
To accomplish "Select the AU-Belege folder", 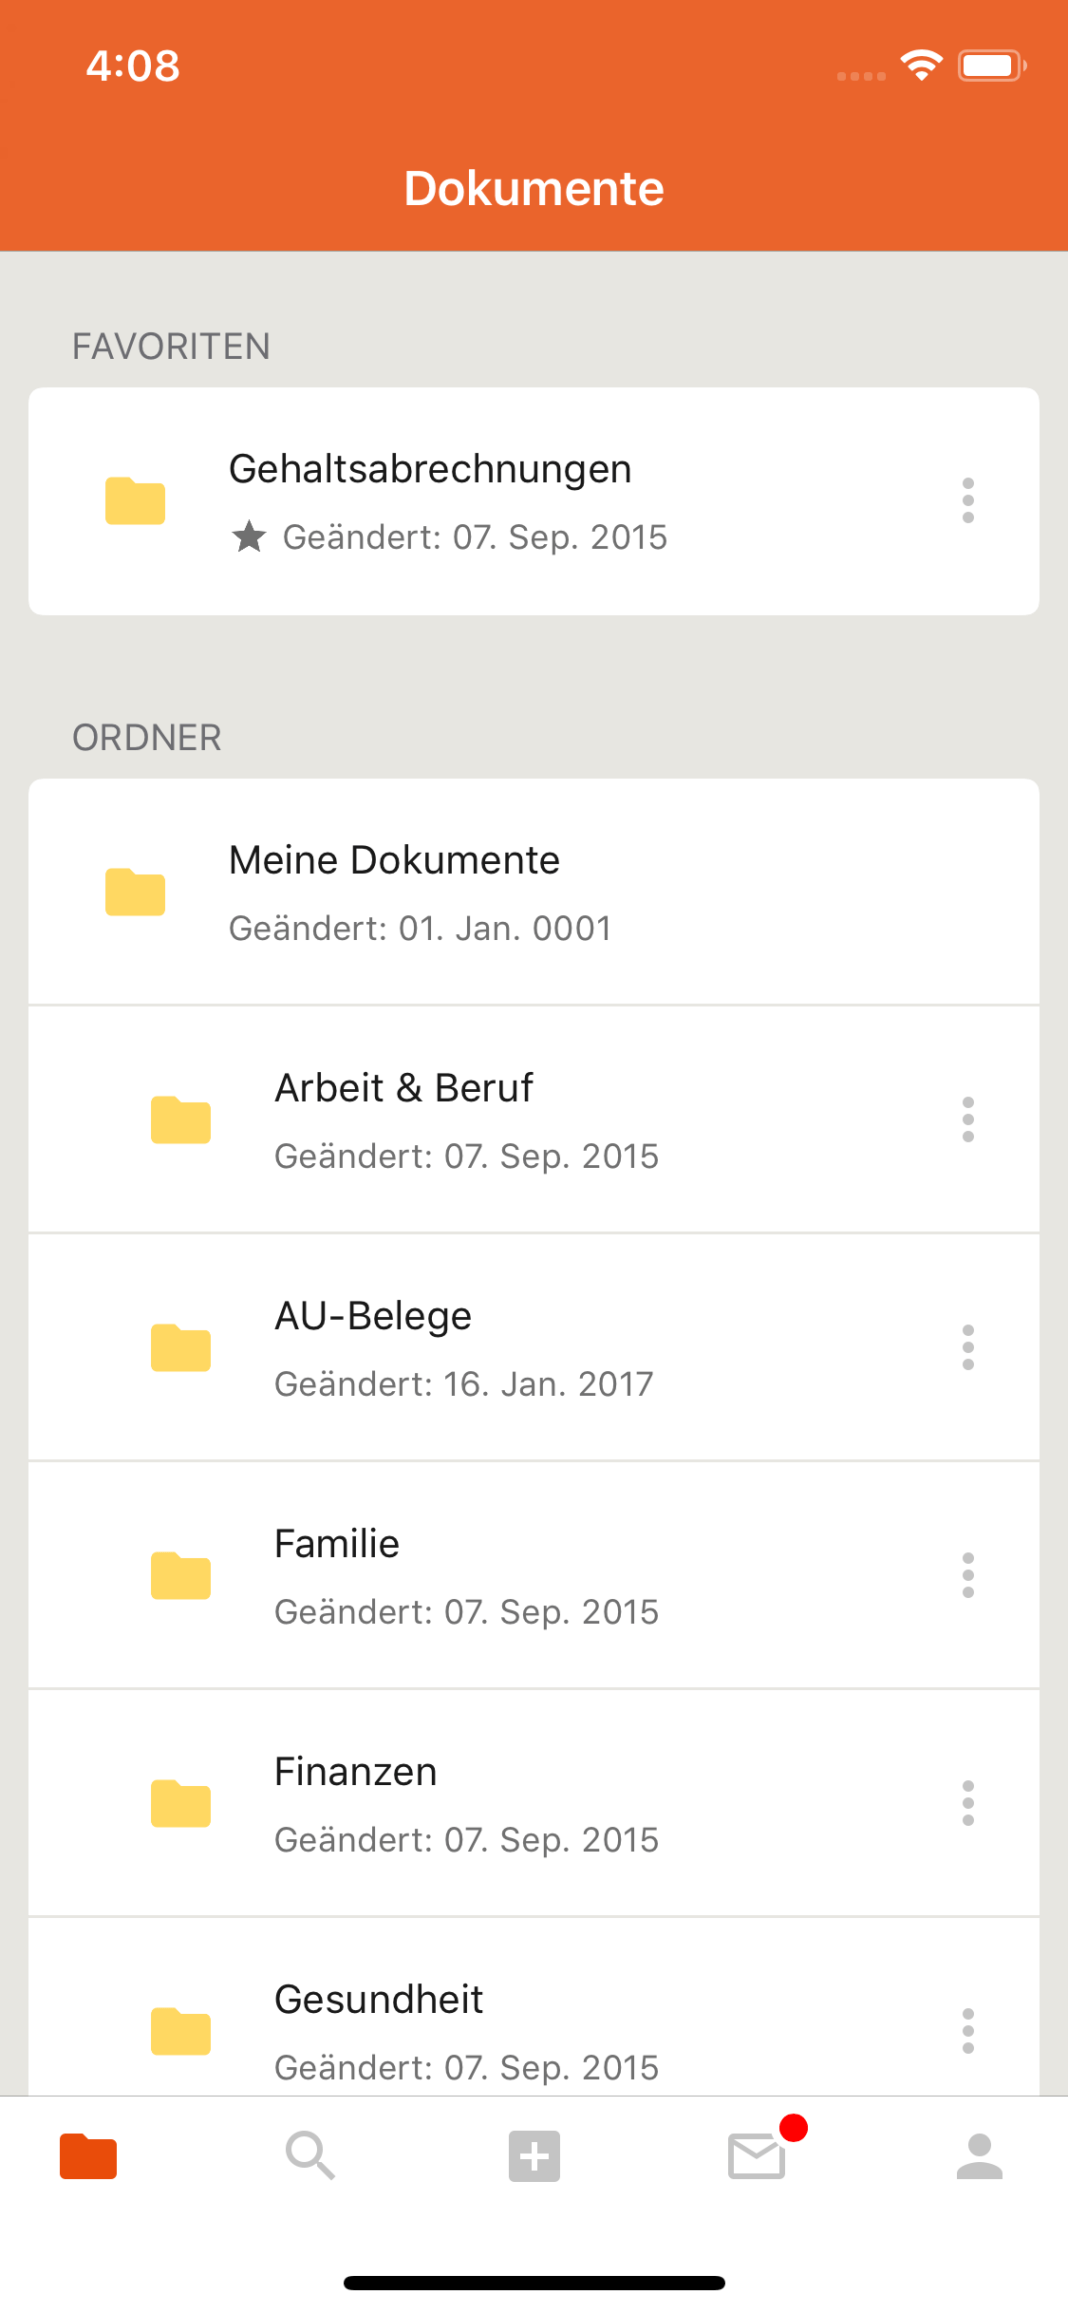I will (373, 1317).
